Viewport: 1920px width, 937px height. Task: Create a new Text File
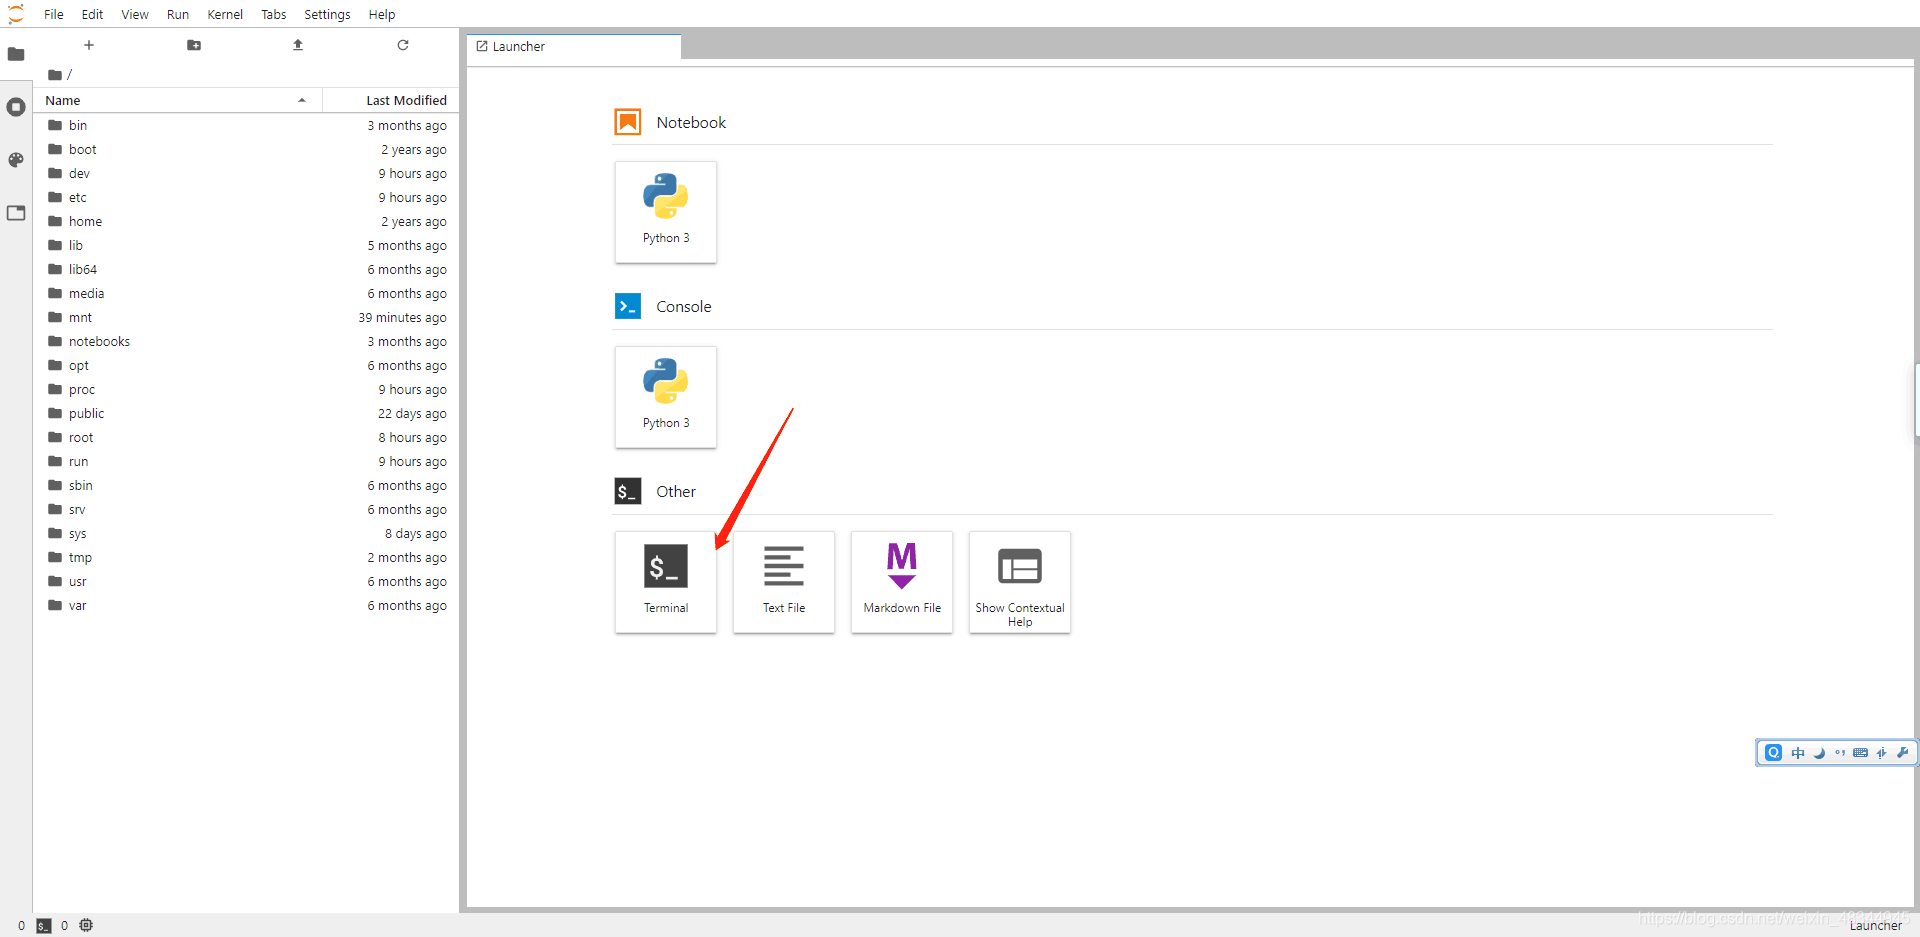(x=784, y=582)
